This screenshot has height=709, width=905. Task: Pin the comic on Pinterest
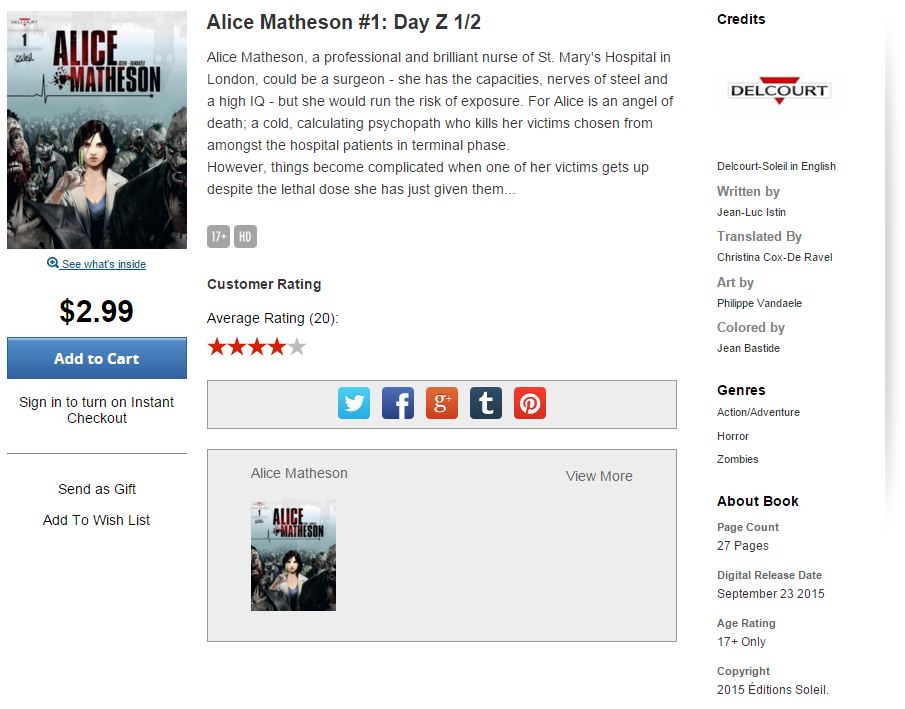(x=530, y=403)
